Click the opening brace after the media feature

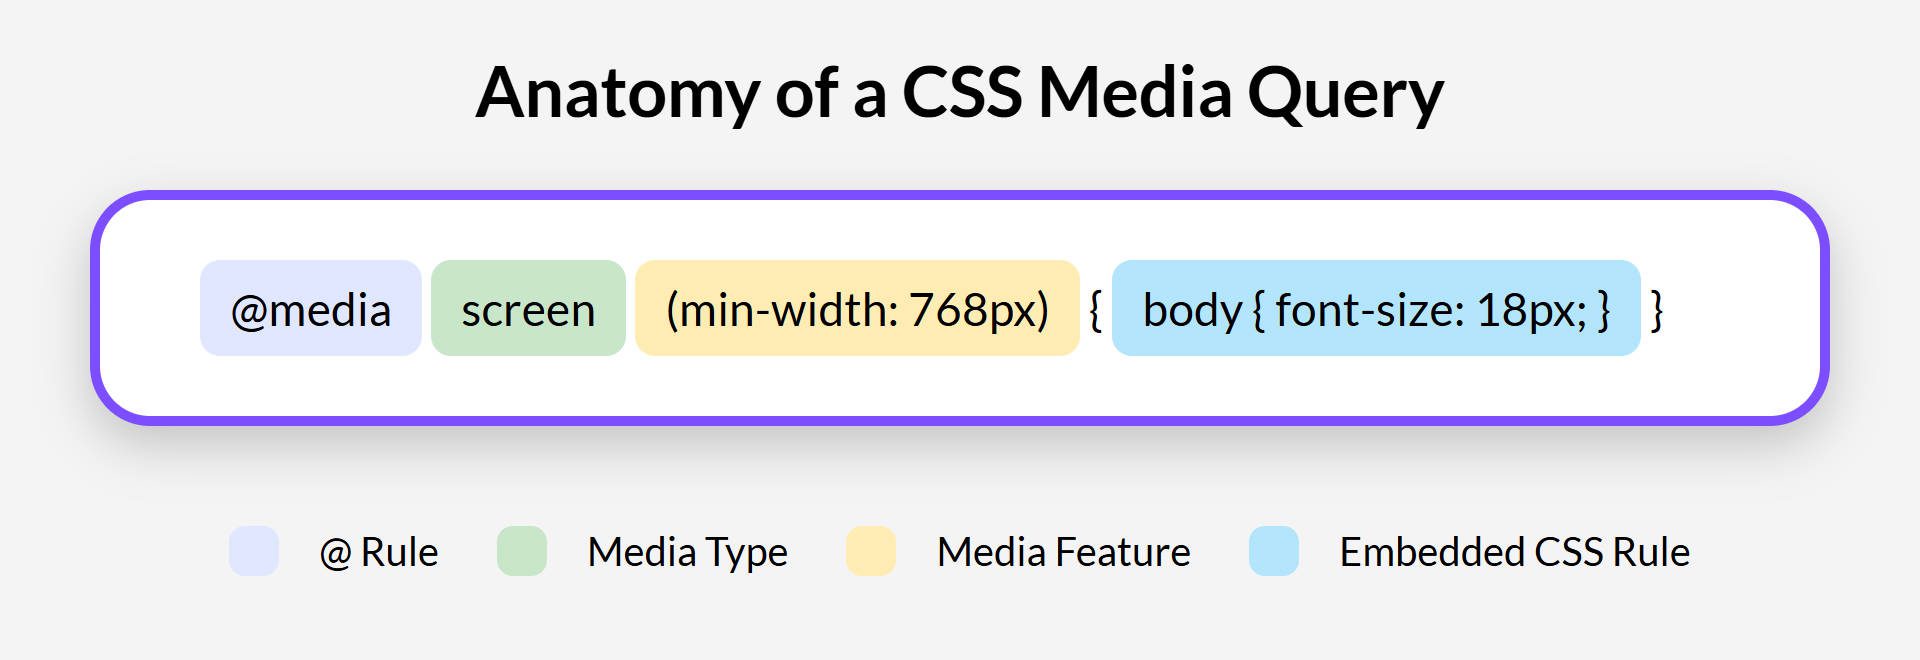(x=1095, y=310)
